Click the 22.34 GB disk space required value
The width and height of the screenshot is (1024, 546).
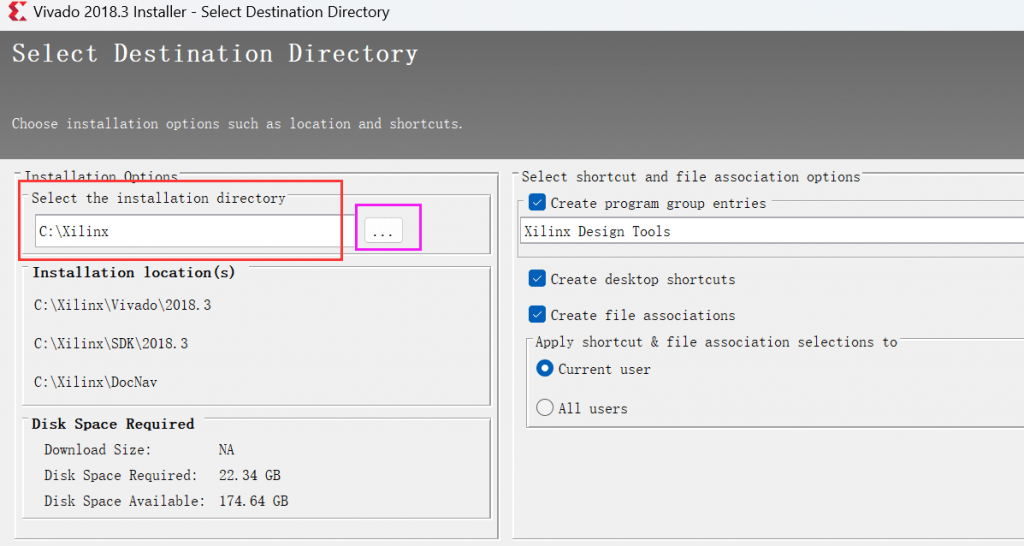[x=250, y=475]
